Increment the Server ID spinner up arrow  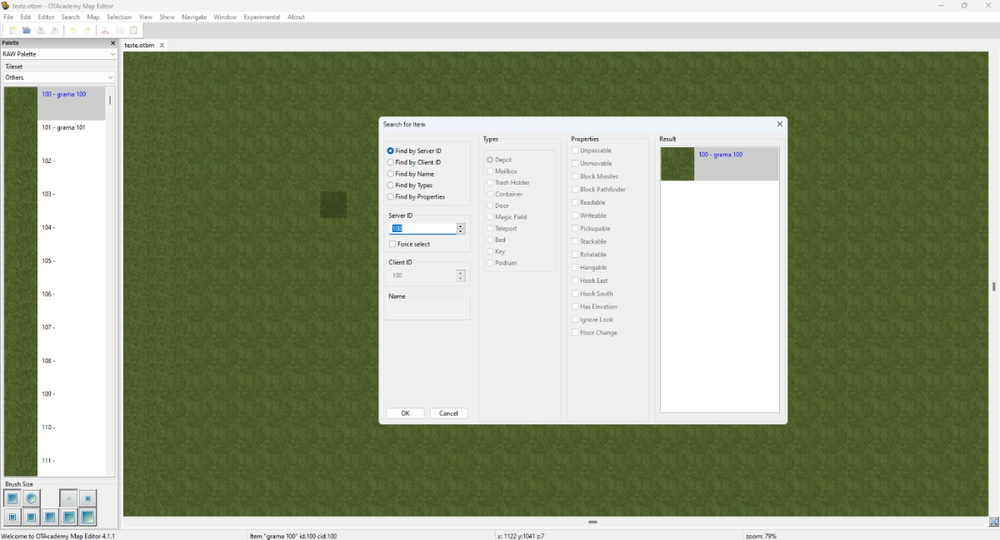click(x=460, y=226)
